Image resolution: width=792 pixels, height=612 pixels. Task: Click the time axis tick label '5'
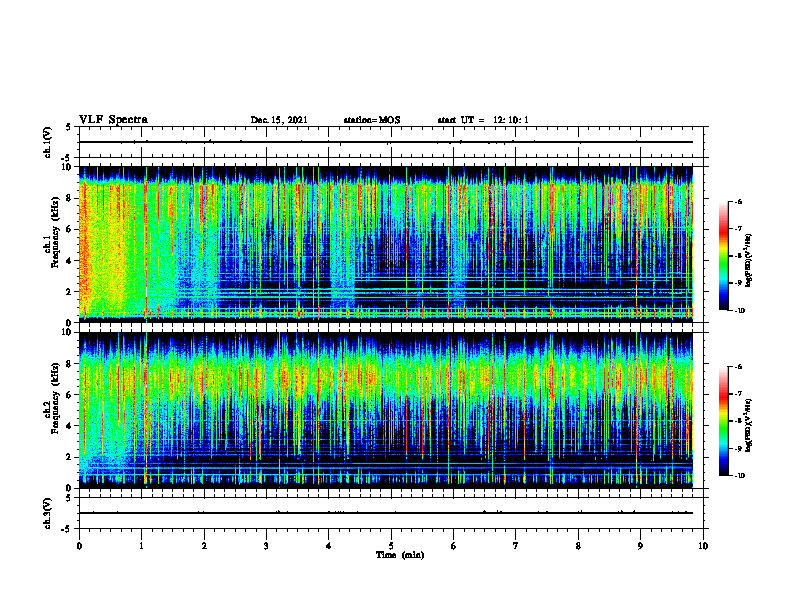point(391,546)
